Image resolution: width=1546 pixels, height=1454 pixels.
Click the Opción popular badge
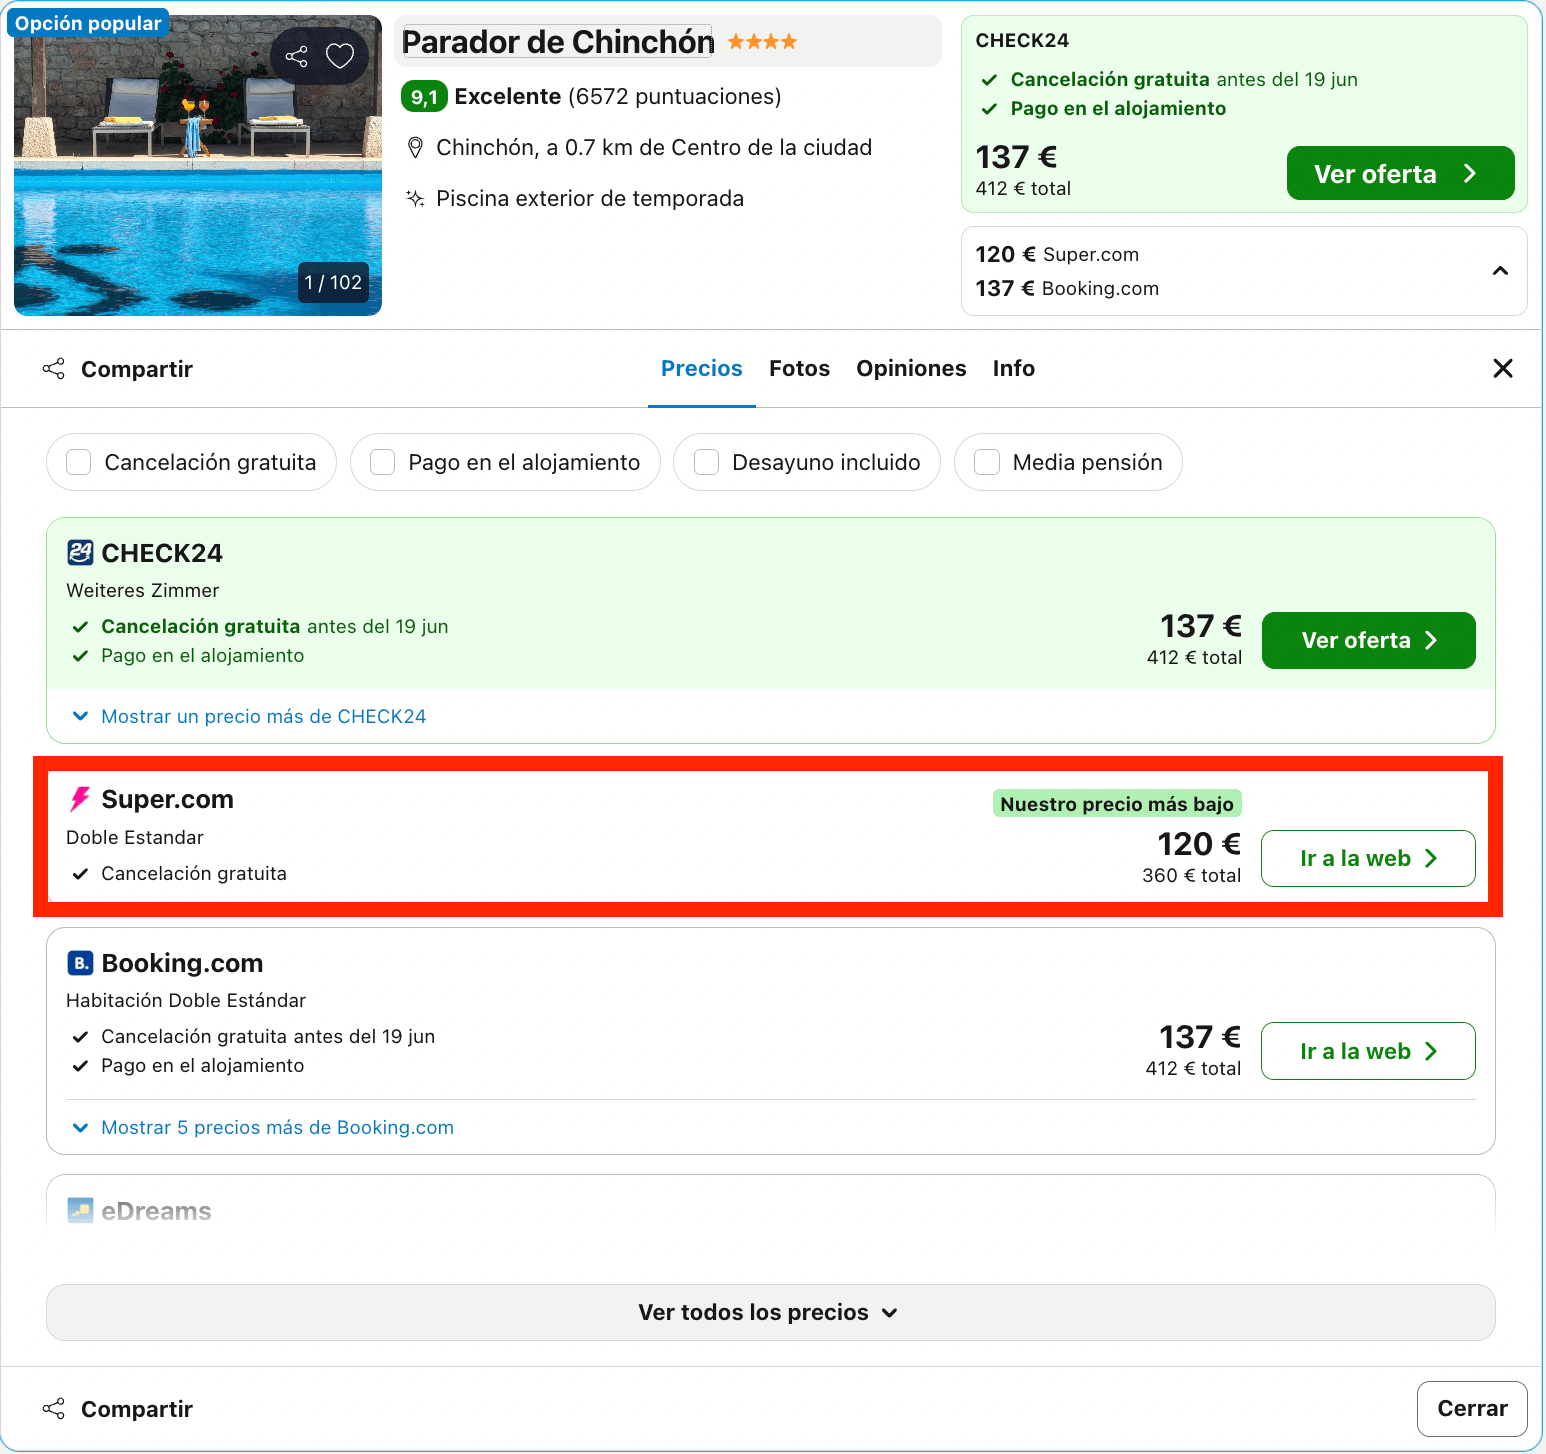click(88, 23)
